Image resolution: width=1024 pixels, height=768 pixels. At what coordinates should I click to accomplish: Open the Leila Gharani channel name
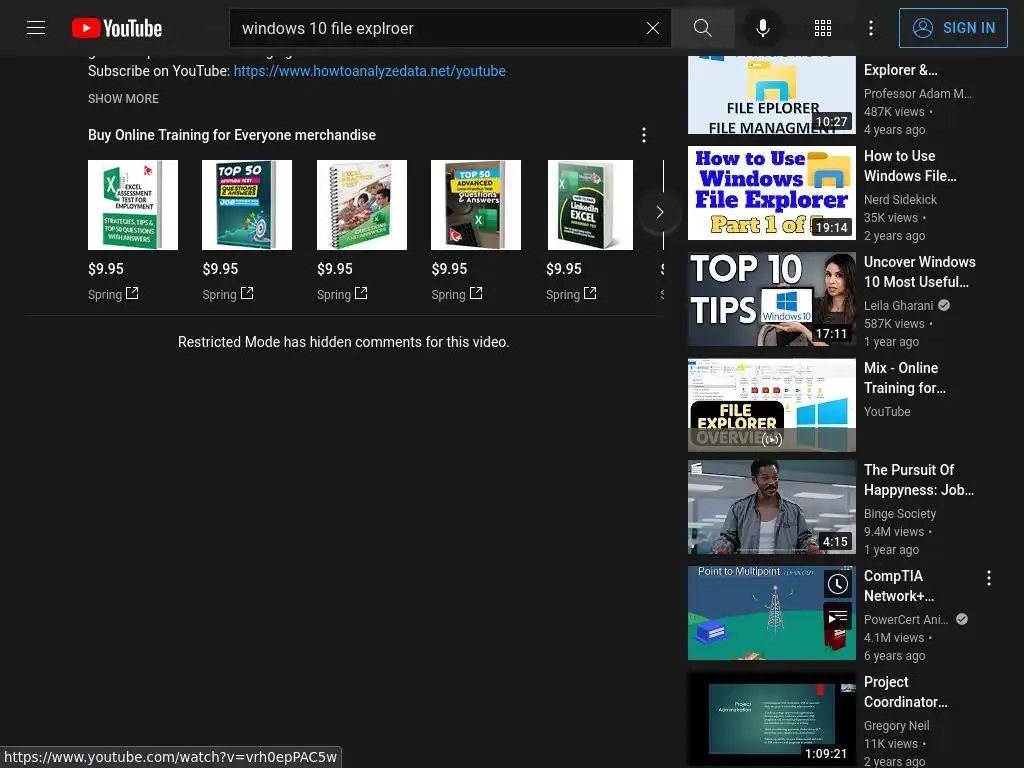tap(899, 306)
